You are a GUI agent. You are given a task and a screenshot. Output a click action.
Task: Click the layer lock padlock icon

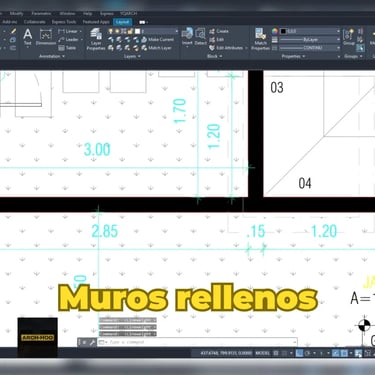(x=130, y=31)
